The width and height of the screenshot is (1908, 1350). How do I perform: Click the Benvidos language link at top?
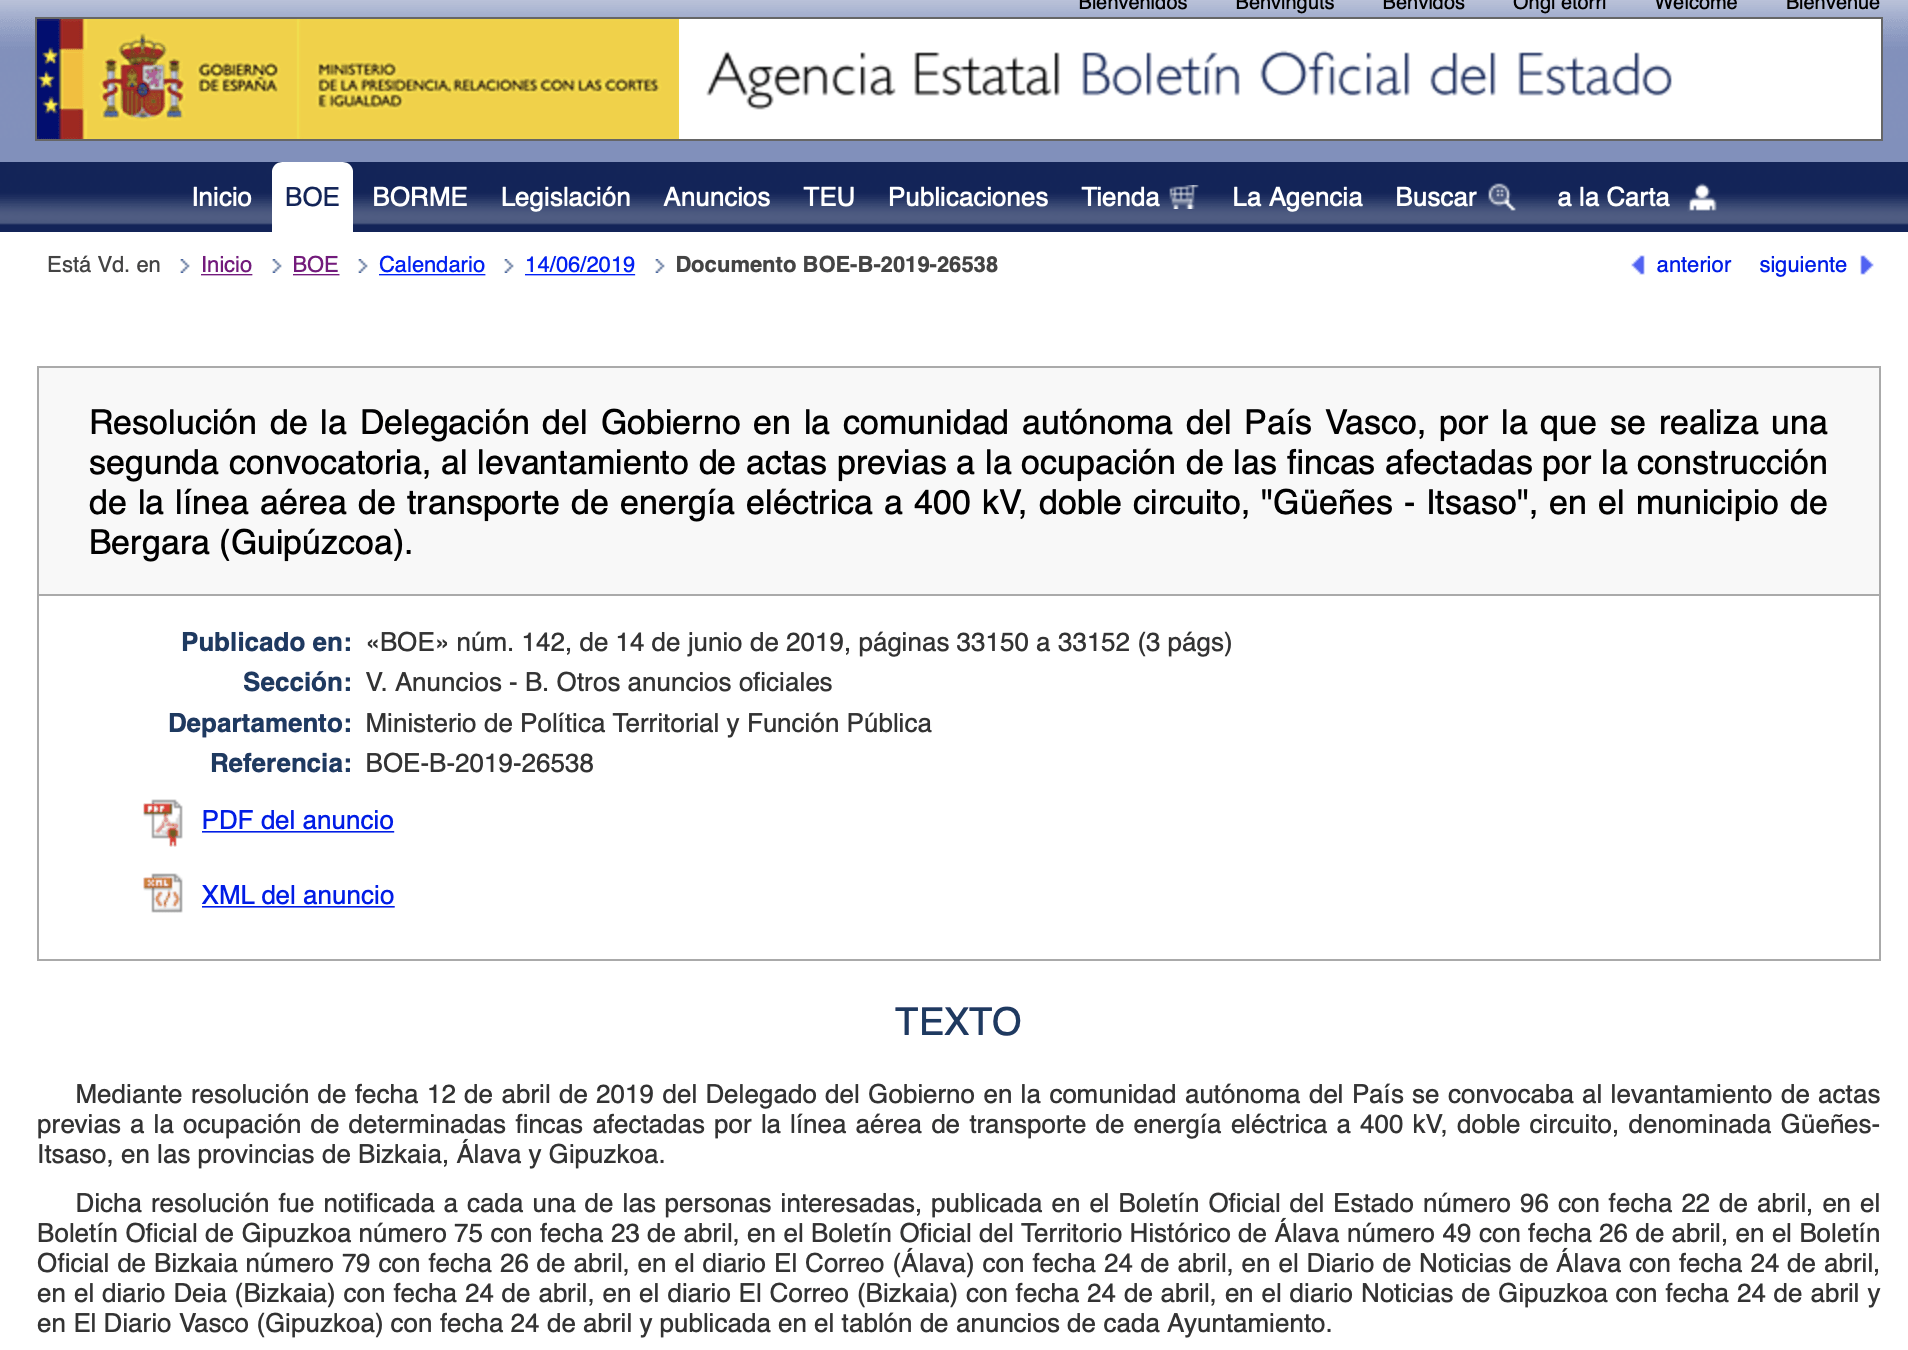pos(1423,5)
